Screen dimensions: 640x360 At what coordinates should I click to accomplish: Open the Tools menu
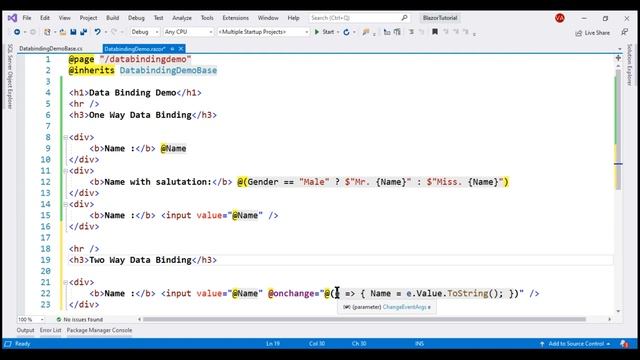click(x=207, y=18)
